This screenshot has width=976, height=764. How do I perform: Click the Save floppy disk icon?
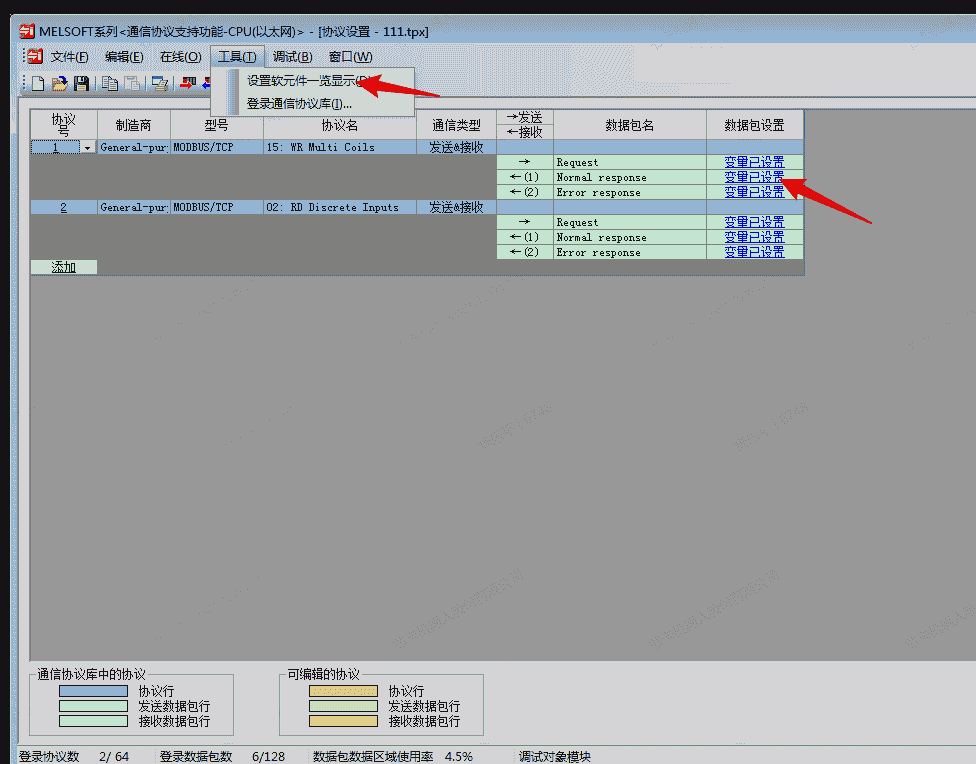pyautogui.click(x=81, y=84)
